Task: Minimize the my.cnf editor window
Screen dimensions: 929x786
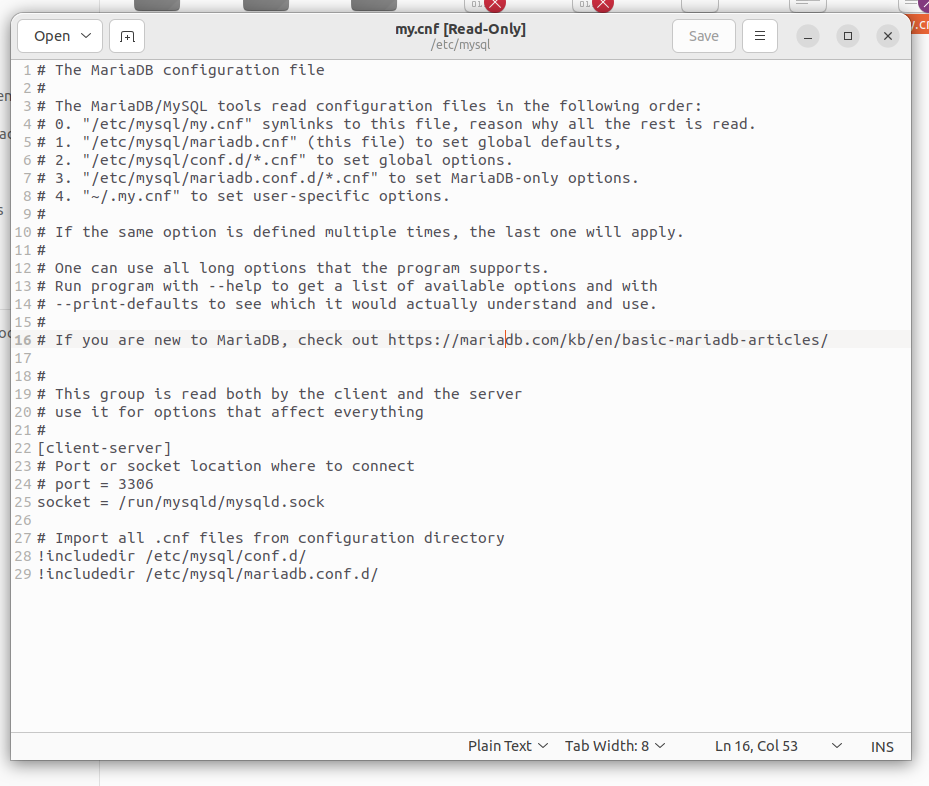Action: click(x=808, y=36)
